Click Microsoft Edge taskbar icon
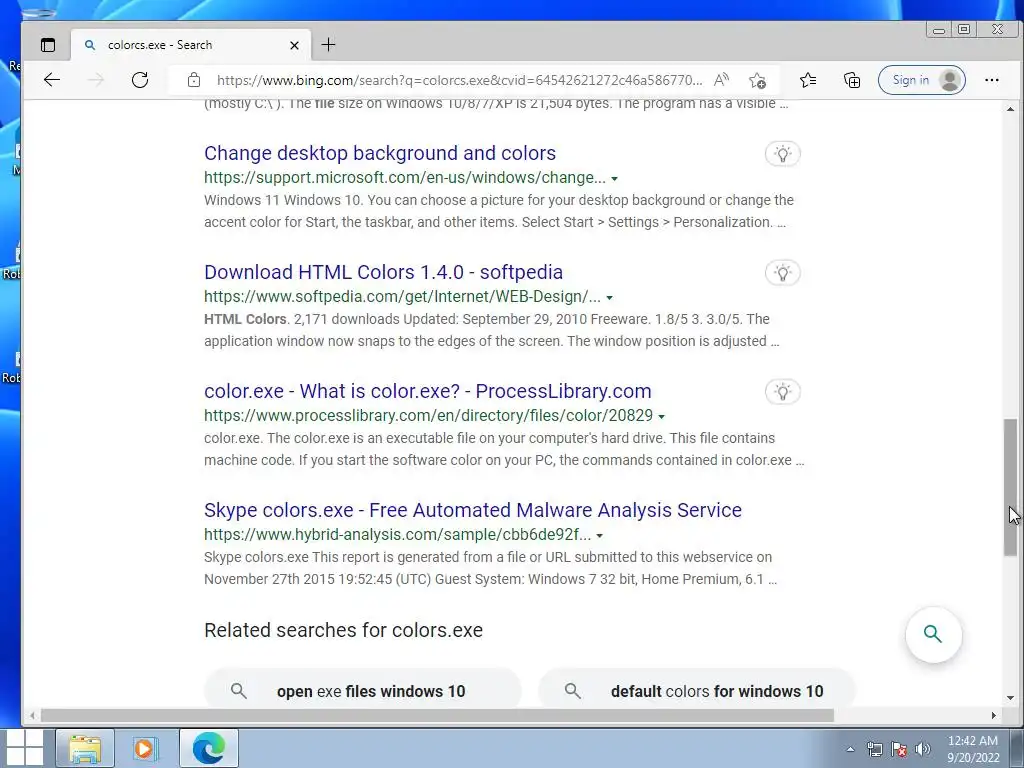 [x=209, y=748]
